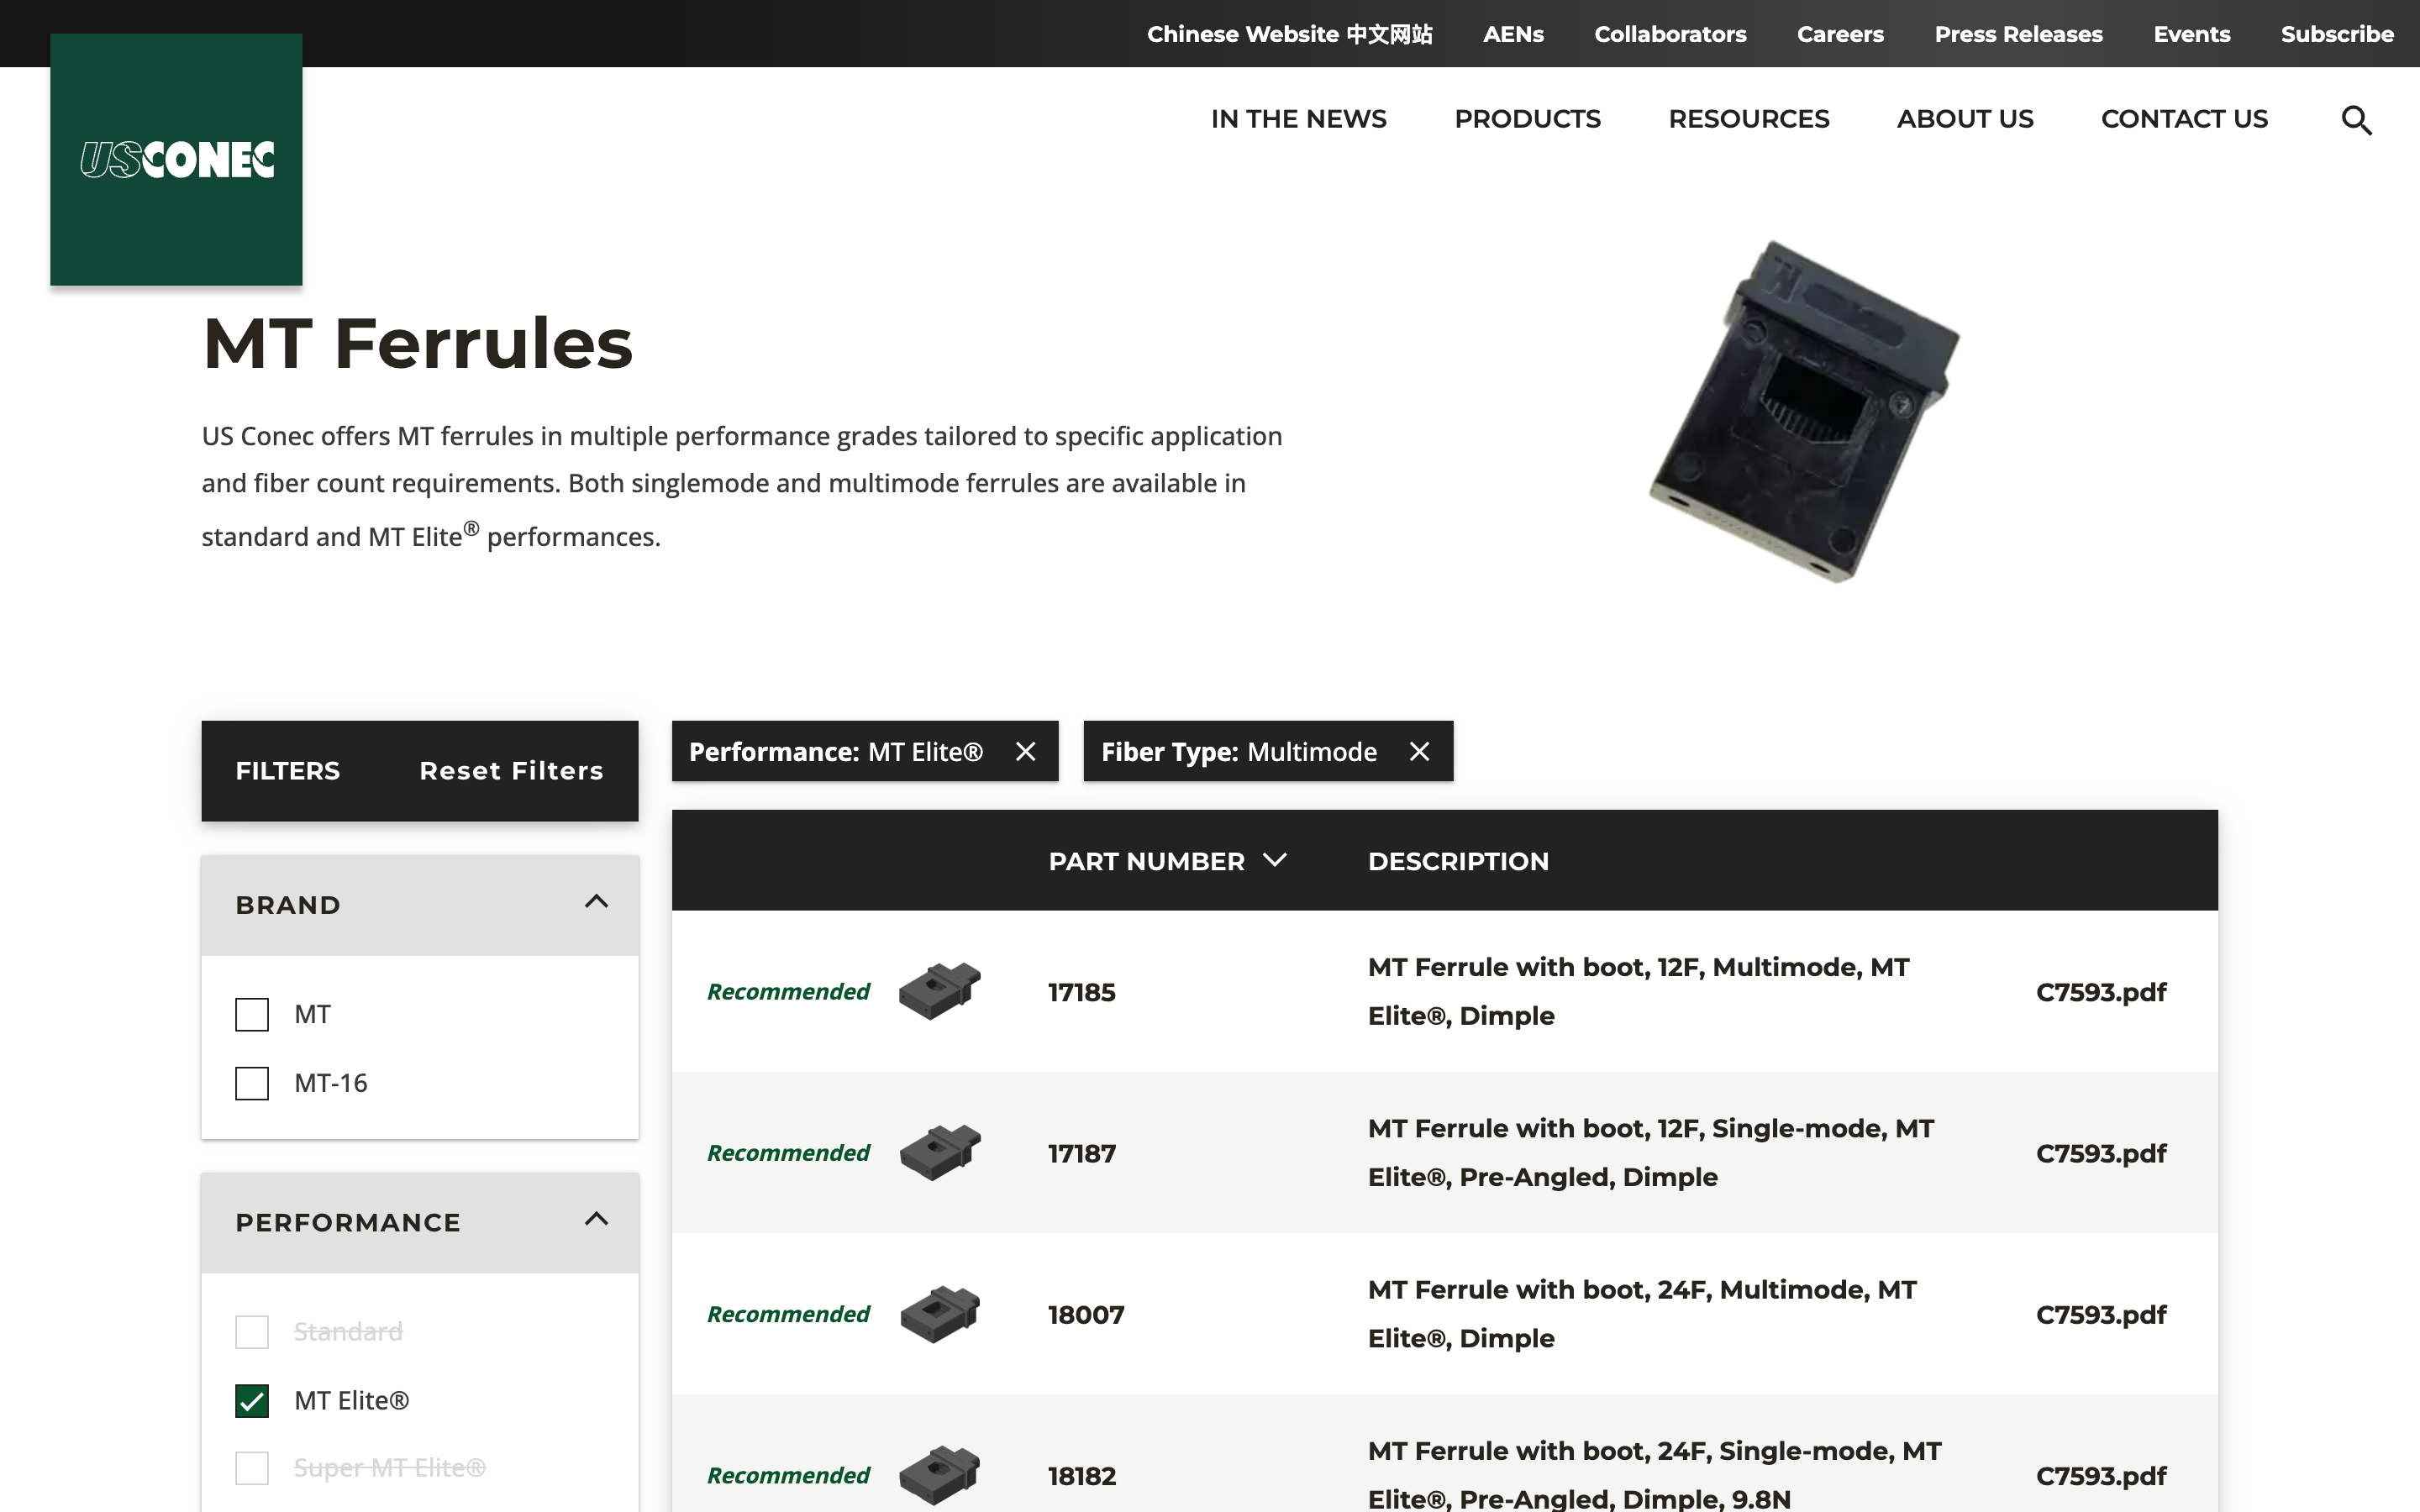Check the MT brand checkbox
2420x1512 pixels.
point(252,1014)
